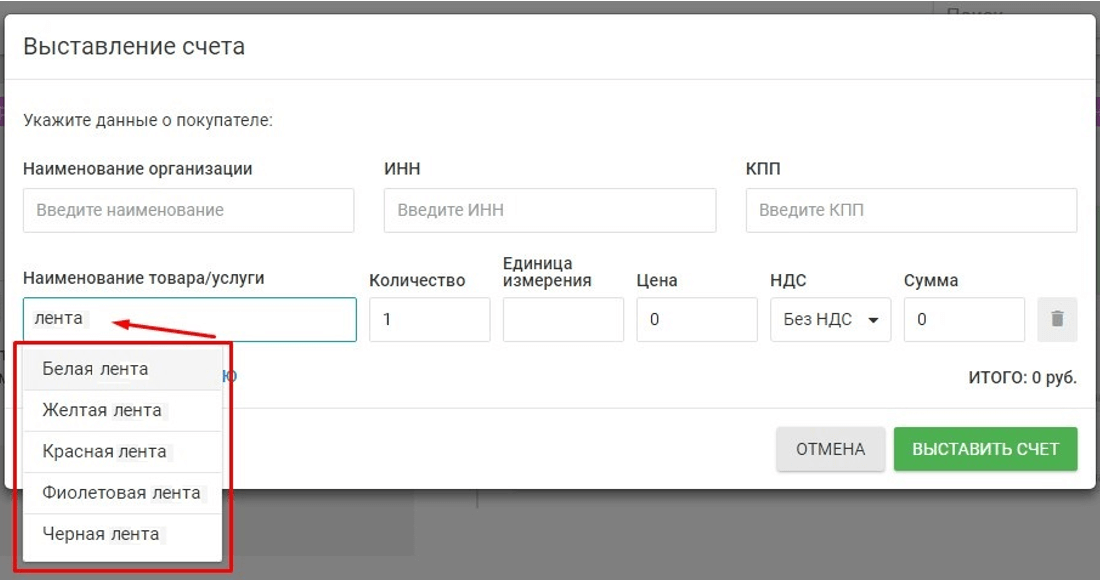Click the Выставление счета dialog title
The image size is (1100, 582).
click(134, 46)
